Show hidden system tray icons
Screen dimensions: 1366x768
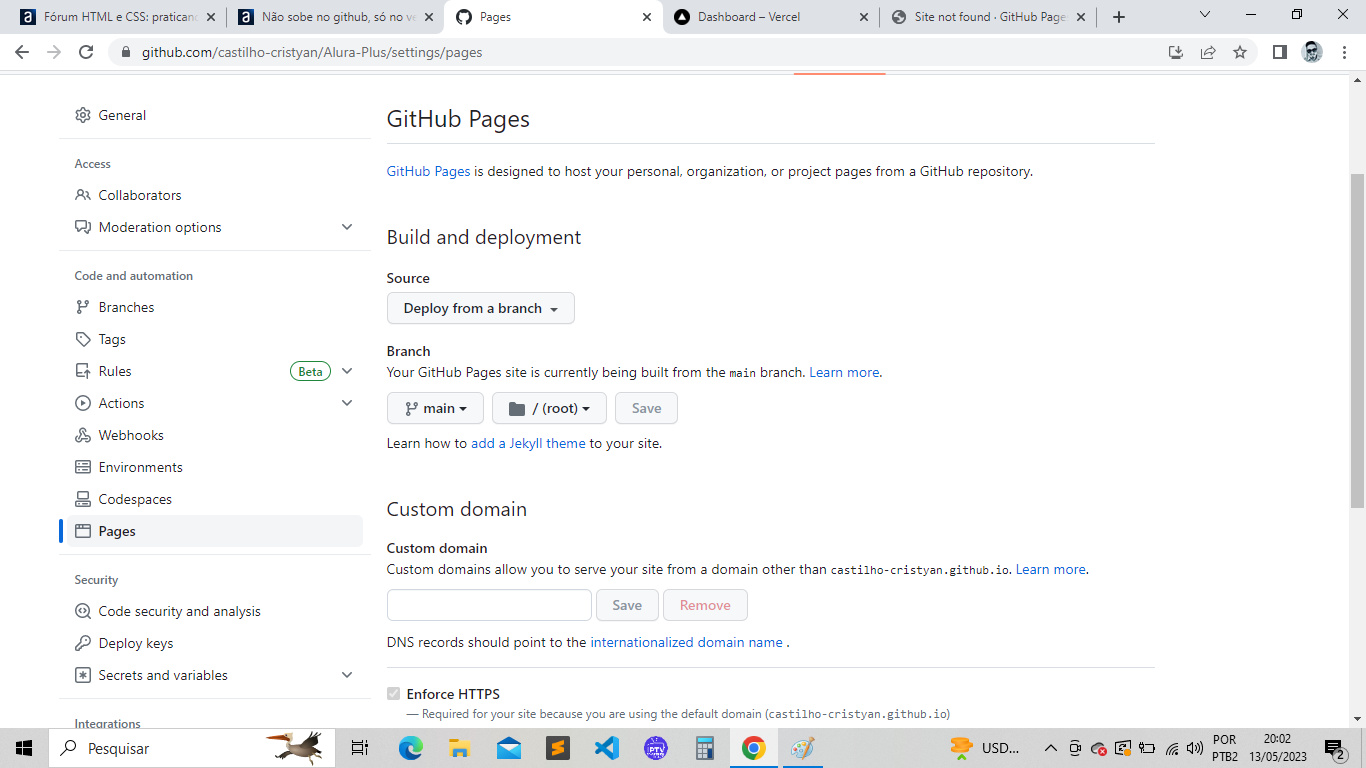click(x=1050, y=748)
